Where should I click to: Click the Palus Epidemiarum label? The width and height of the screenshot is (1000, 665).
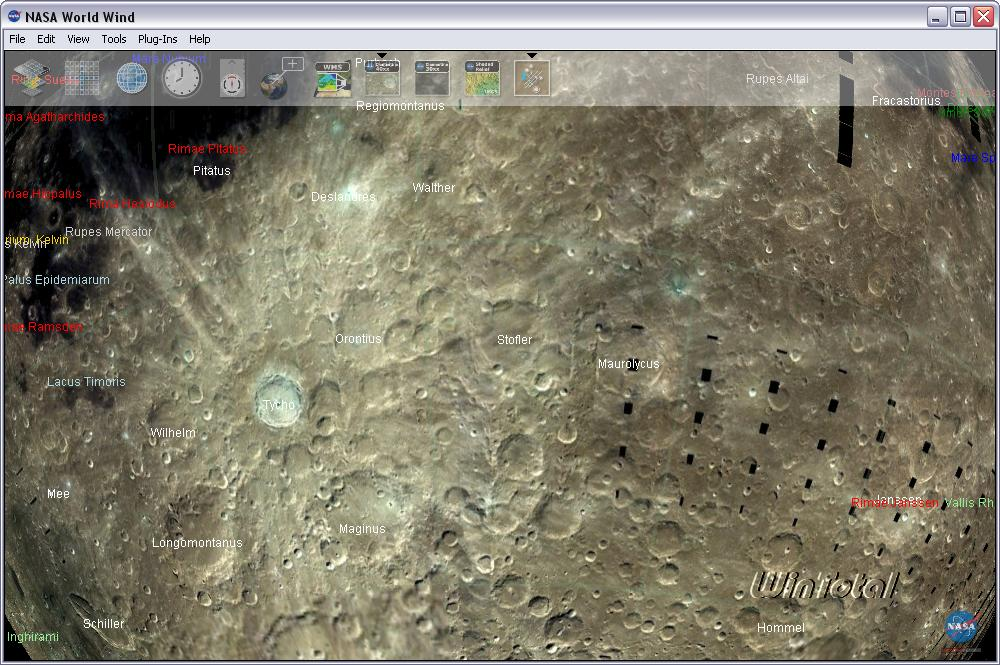(x=57, y=279)
